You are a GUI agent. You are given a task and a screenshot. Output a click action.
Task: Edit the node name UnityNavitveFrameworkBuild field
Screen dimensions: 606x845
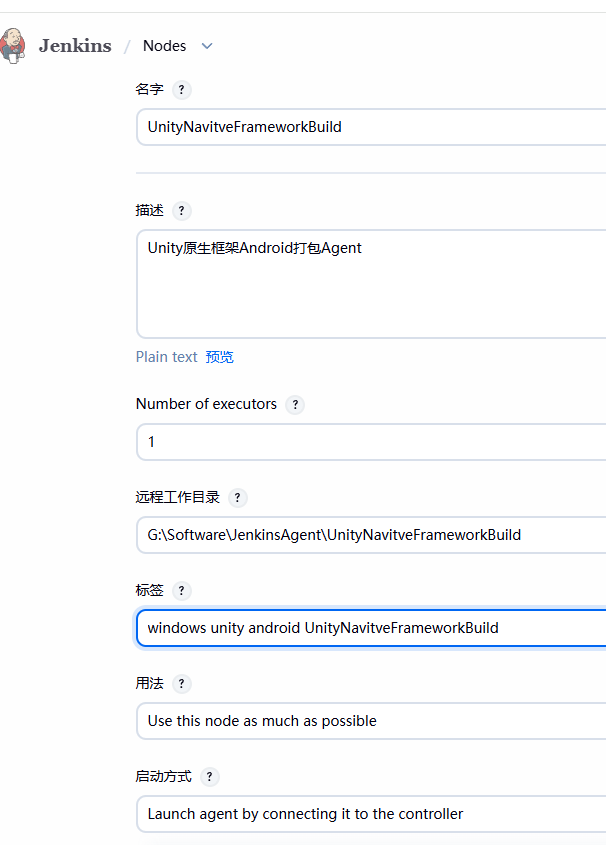[x=371, y=127]
